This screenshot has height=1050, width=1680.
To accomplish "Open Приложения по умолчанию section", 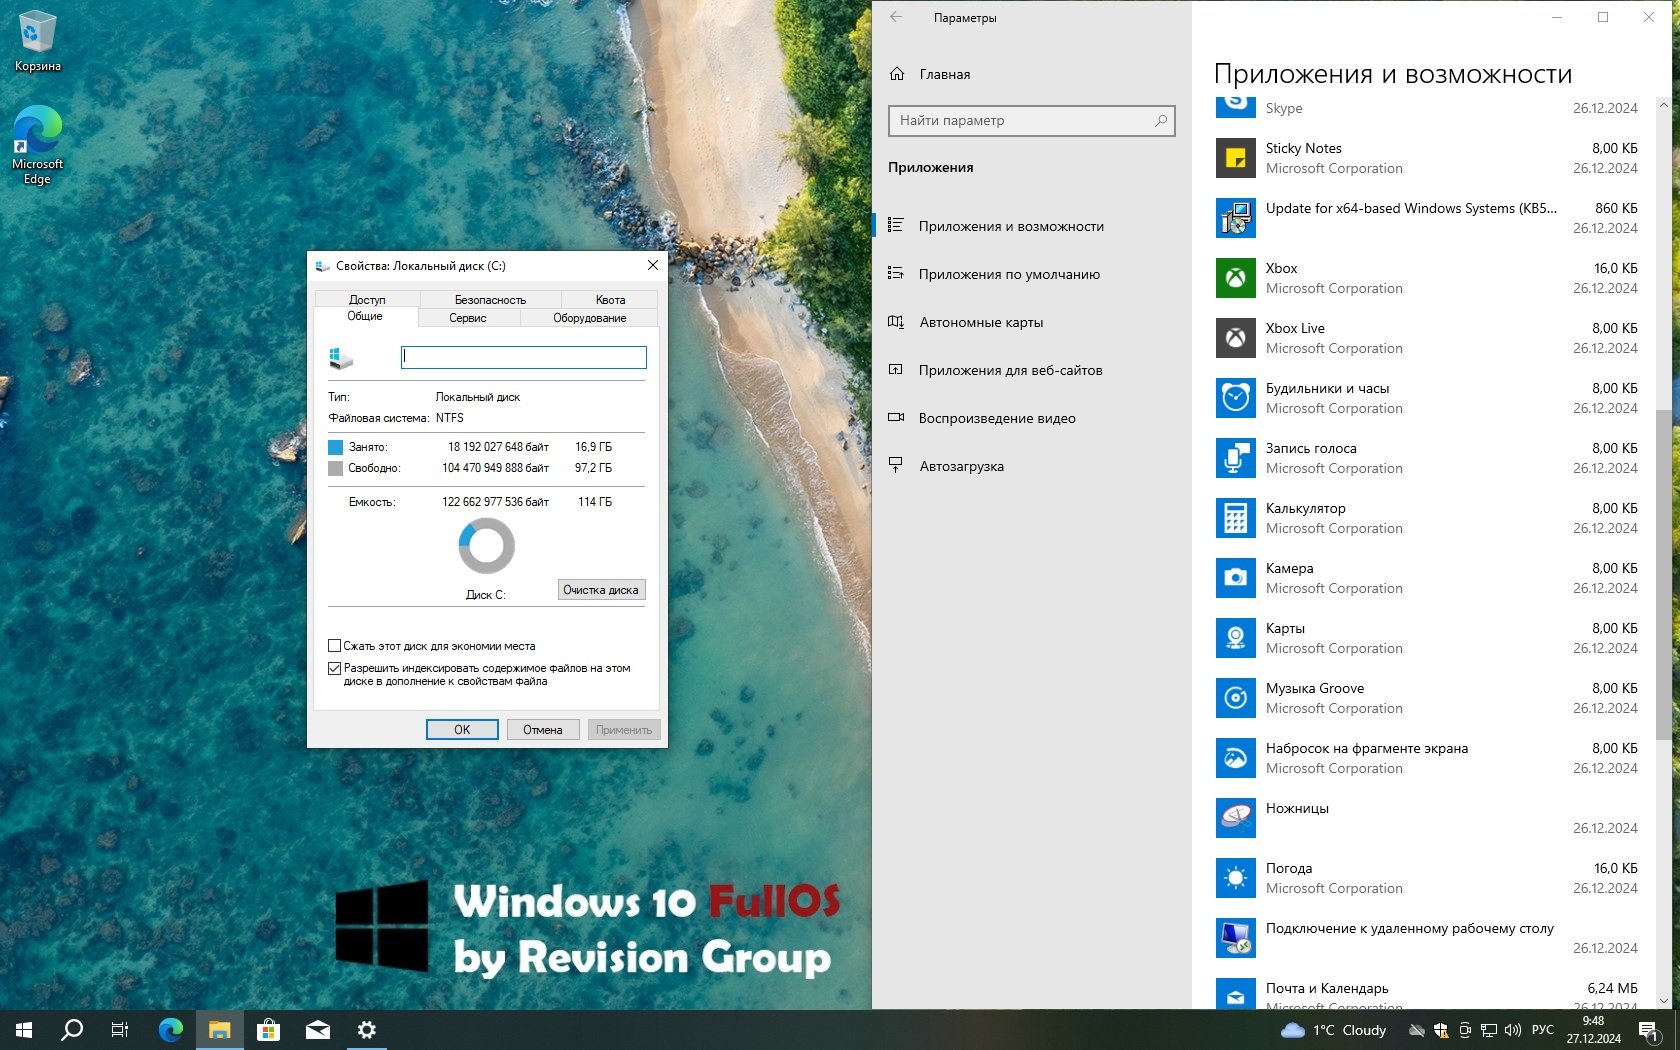I will pos(1008,274).
